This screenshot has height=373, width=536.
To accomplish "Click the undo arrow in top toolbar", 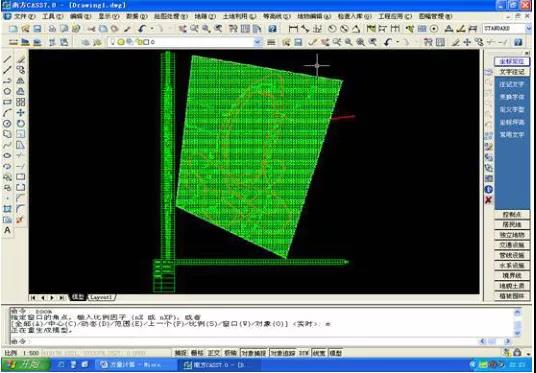I will [x=142, y=29].
